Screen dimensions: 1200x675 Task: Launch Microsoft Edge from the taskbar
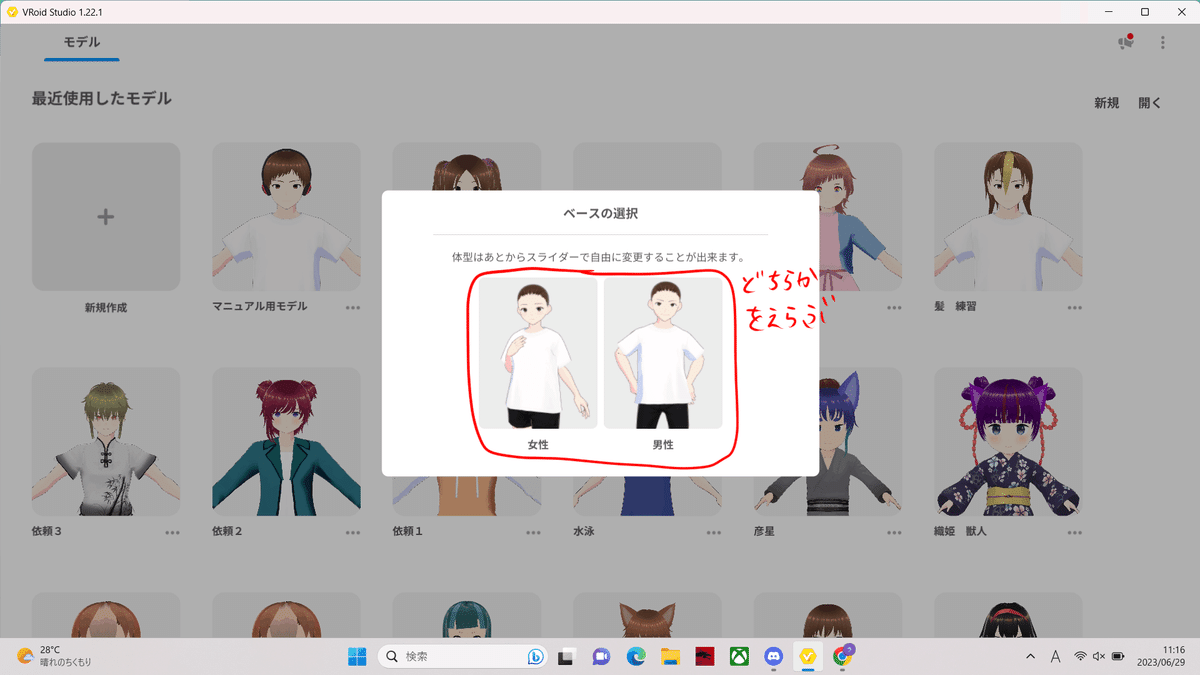(x=636, y=656)
